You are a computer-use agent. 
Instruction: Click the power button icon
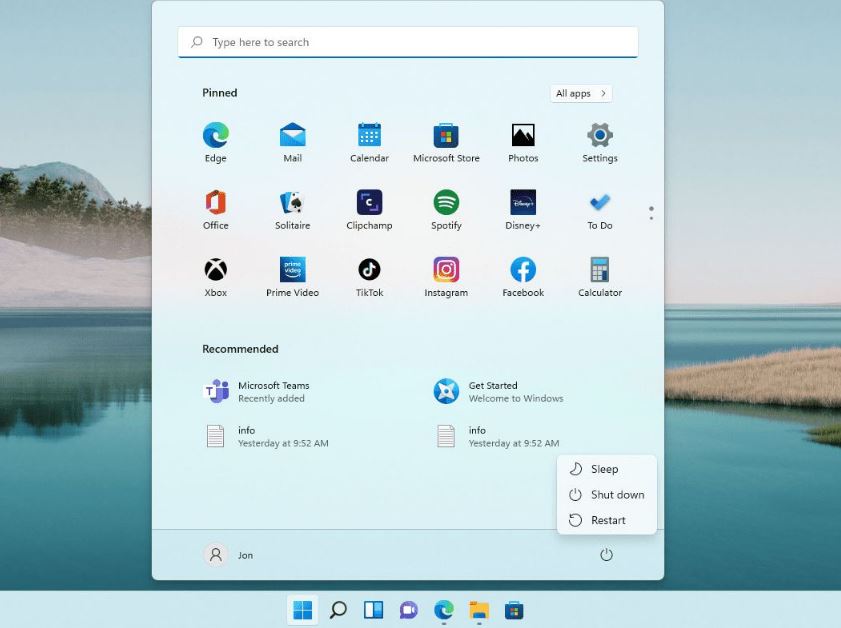tap(606, 555)
